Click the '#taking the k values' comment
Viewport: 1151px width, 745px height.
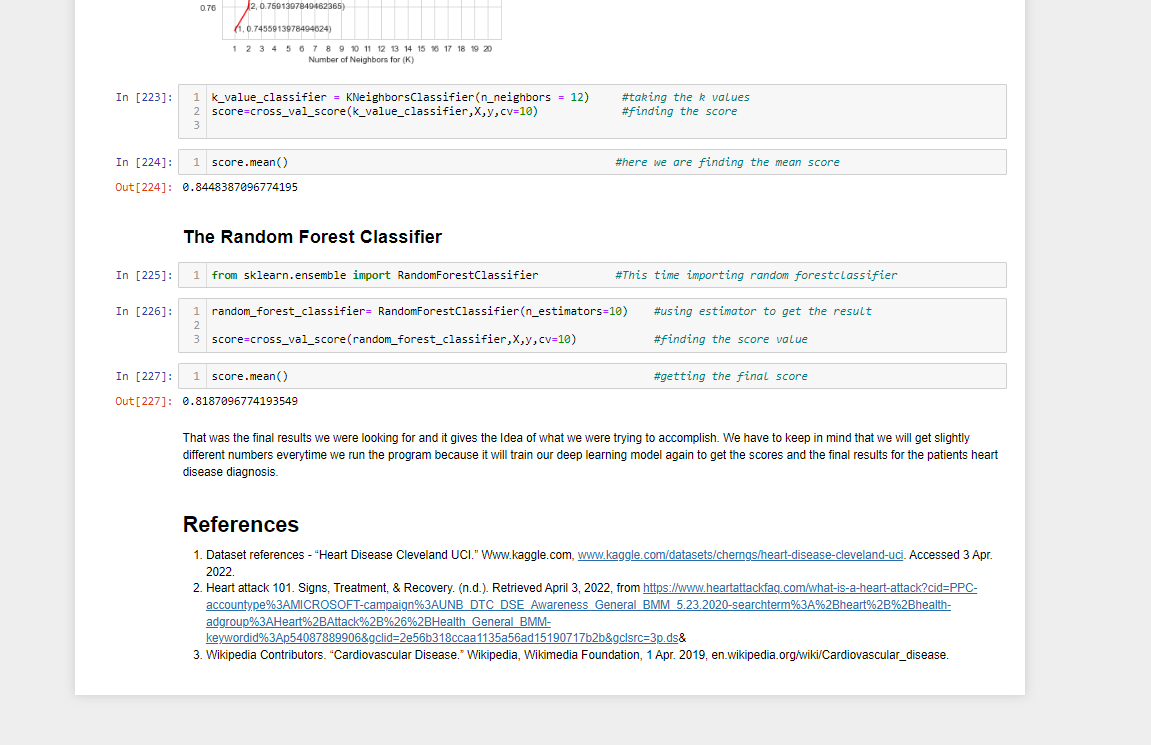pyautogui.click(x=686, y=97)
